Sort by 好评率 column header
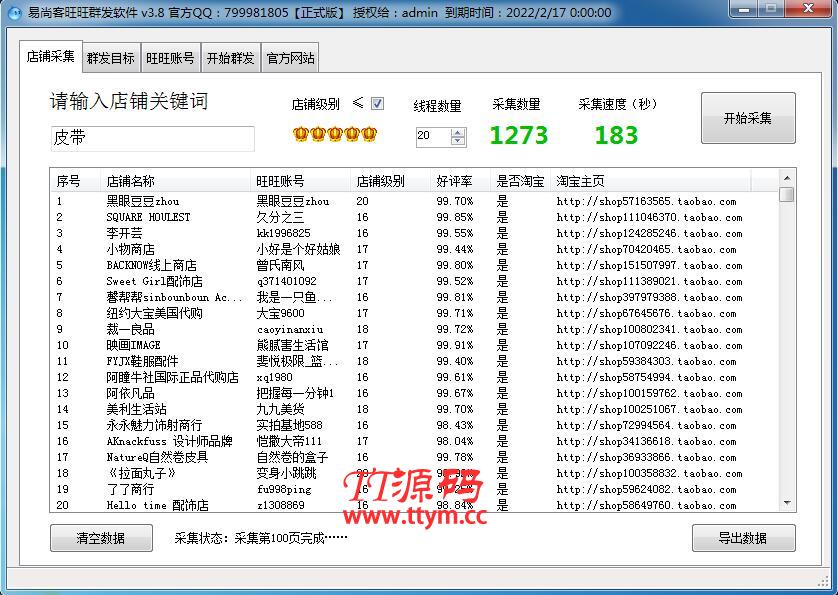The width and height of the screenshot is (838, 595). point(460,181)
